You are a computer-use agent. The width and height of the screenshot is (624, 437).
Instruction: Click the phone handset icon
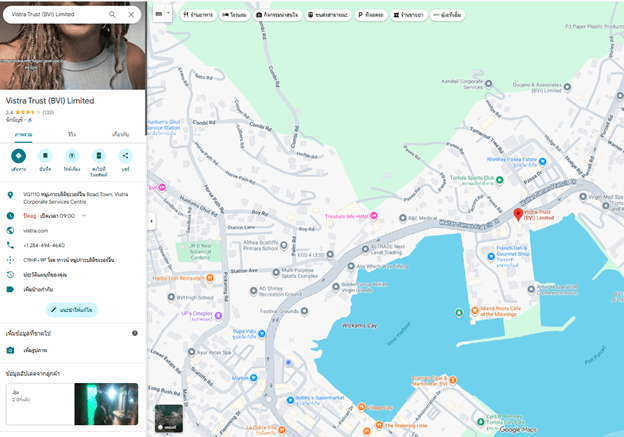[x=10, y=245]
